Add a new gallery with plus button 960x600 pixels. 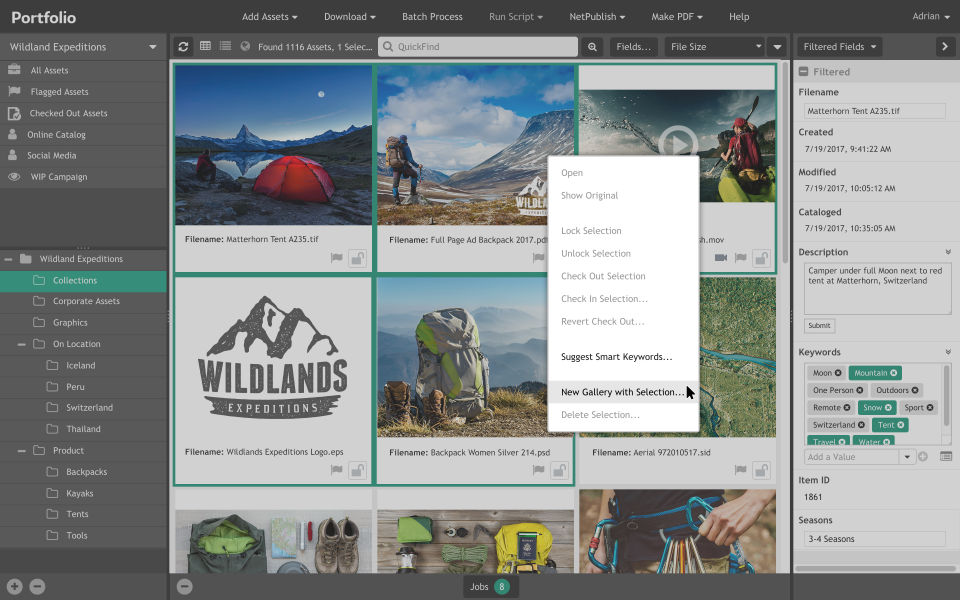click(15, 587)
